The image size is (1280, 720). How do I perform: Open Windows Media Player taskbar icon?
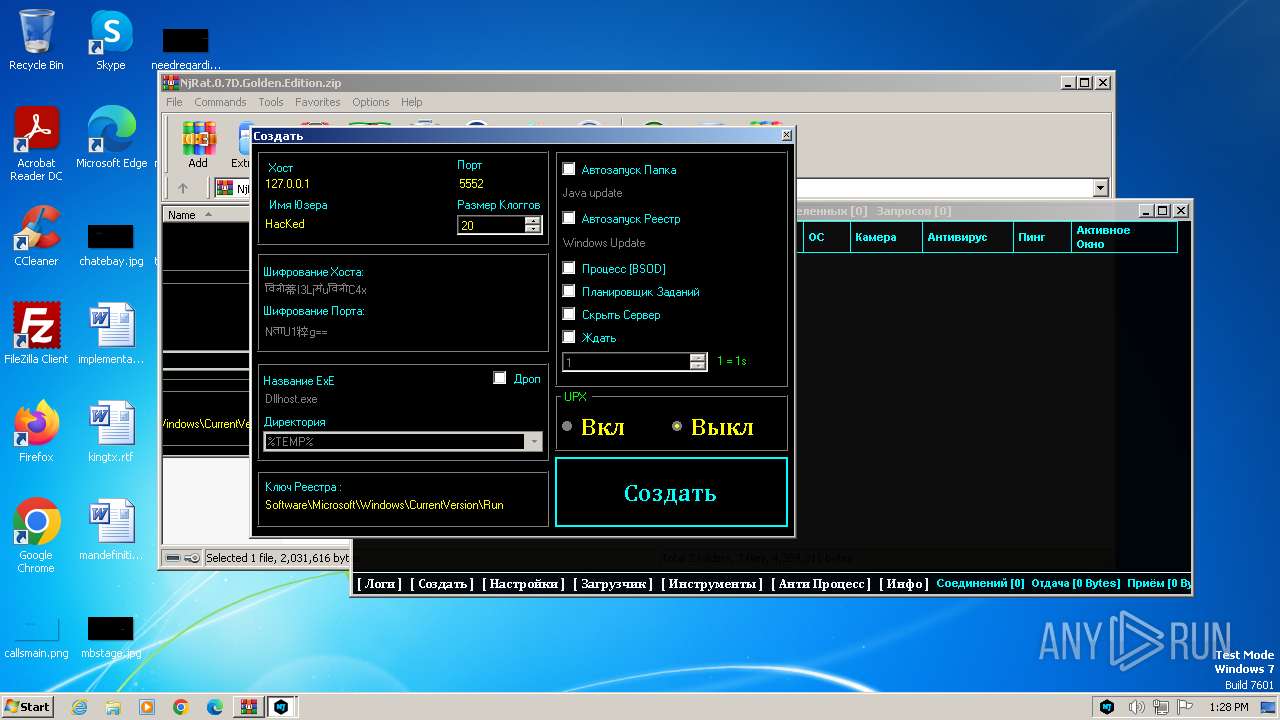click(147, 707)
